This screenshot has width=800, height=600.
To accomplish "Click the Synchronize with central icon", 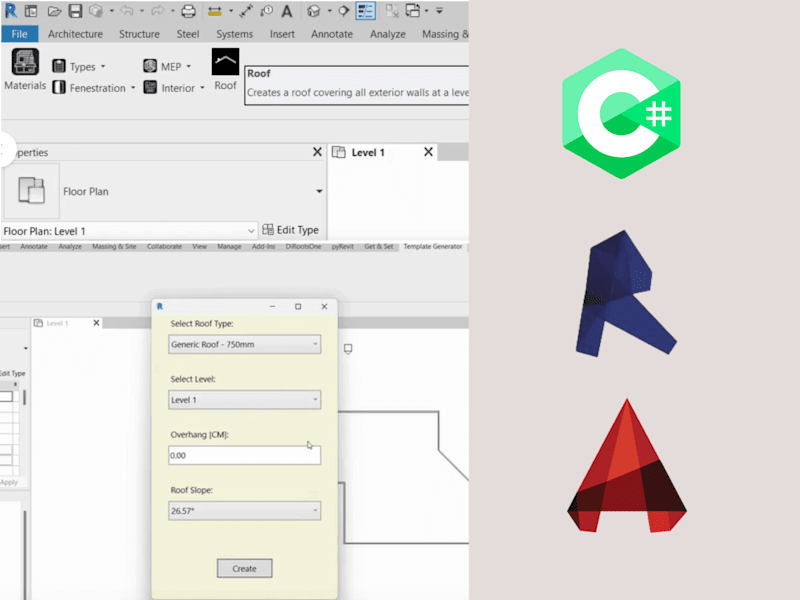I will pyautogui.click(x=96, y=11).
